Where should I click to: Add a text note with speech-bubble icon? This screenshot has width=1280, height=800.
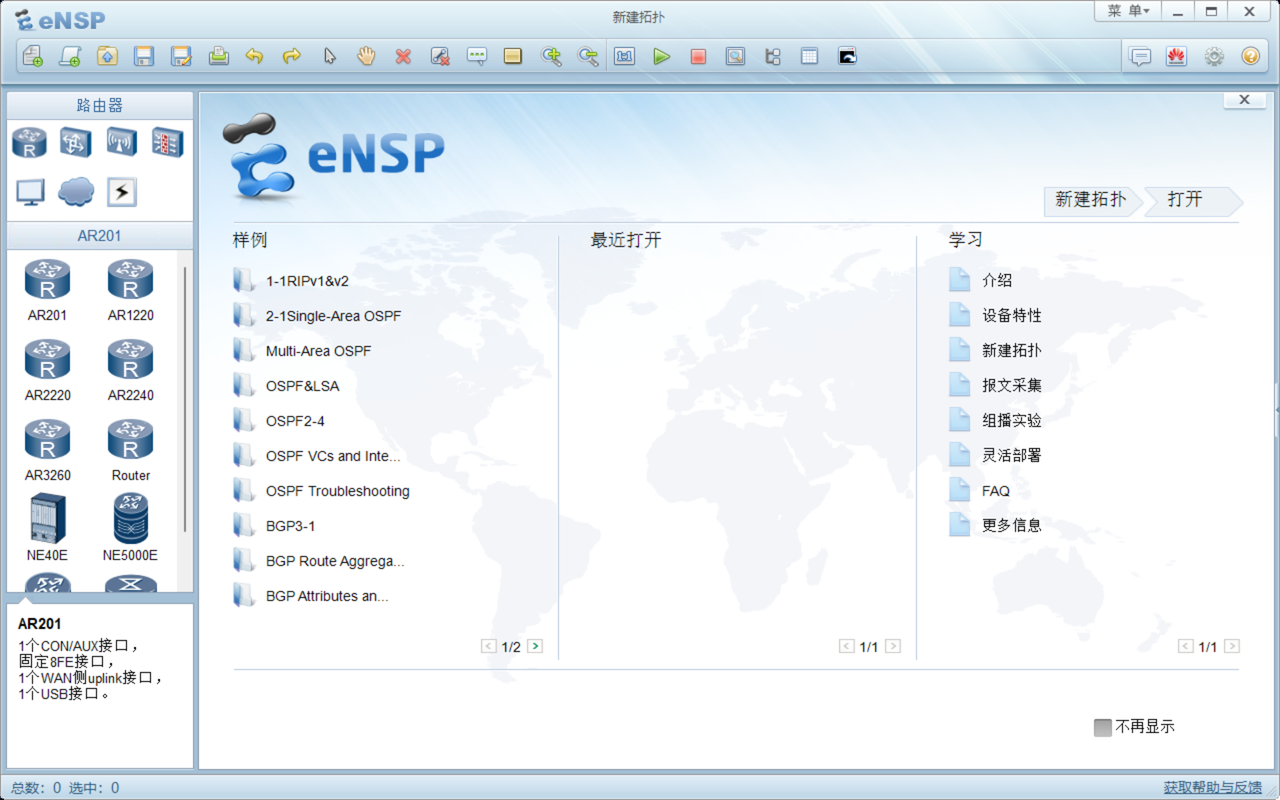point(477,56)
